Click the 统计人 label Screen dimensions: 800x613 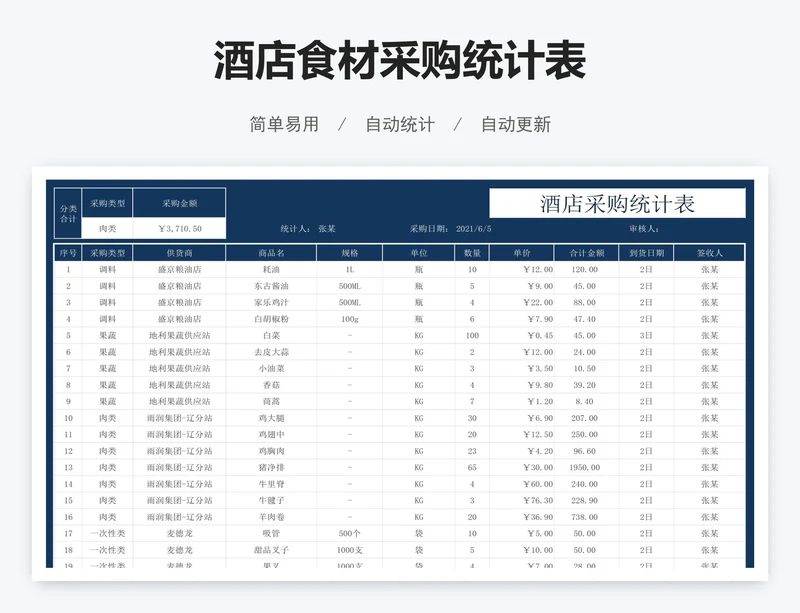295,229
